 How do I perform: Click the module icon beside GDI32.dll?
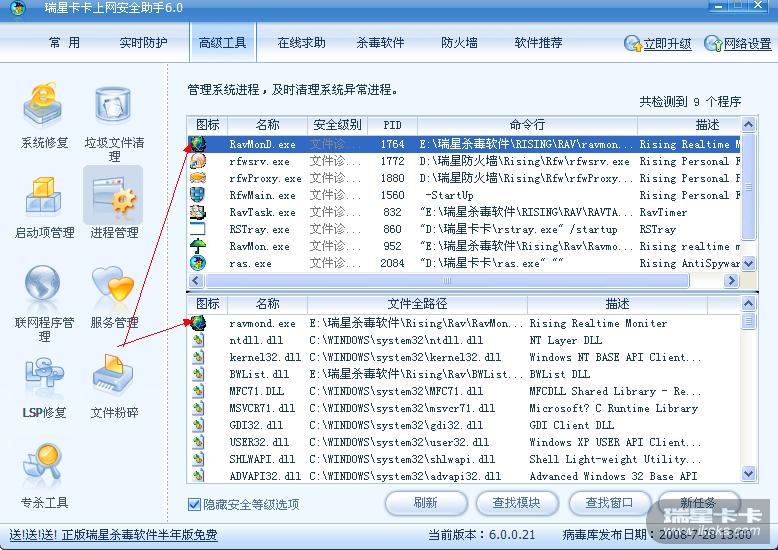pyautogui.click(x=198, y=425)
